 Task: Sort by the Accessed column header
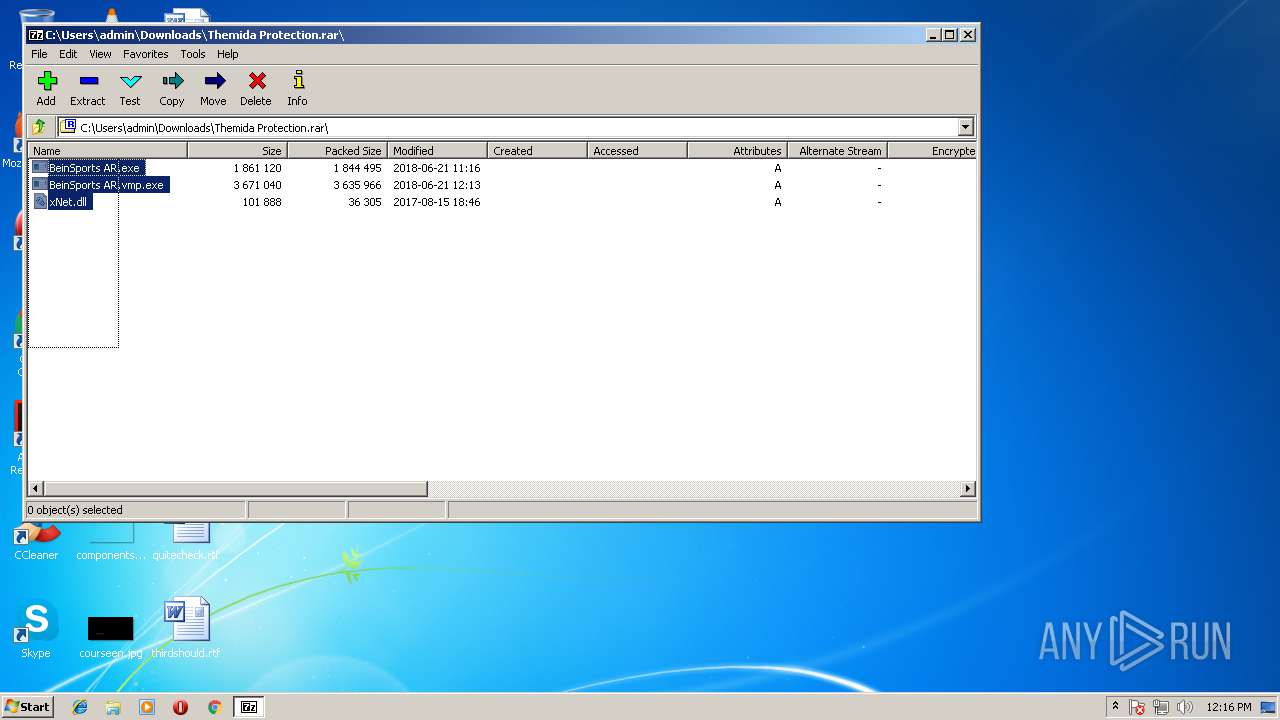pos(638,151)
